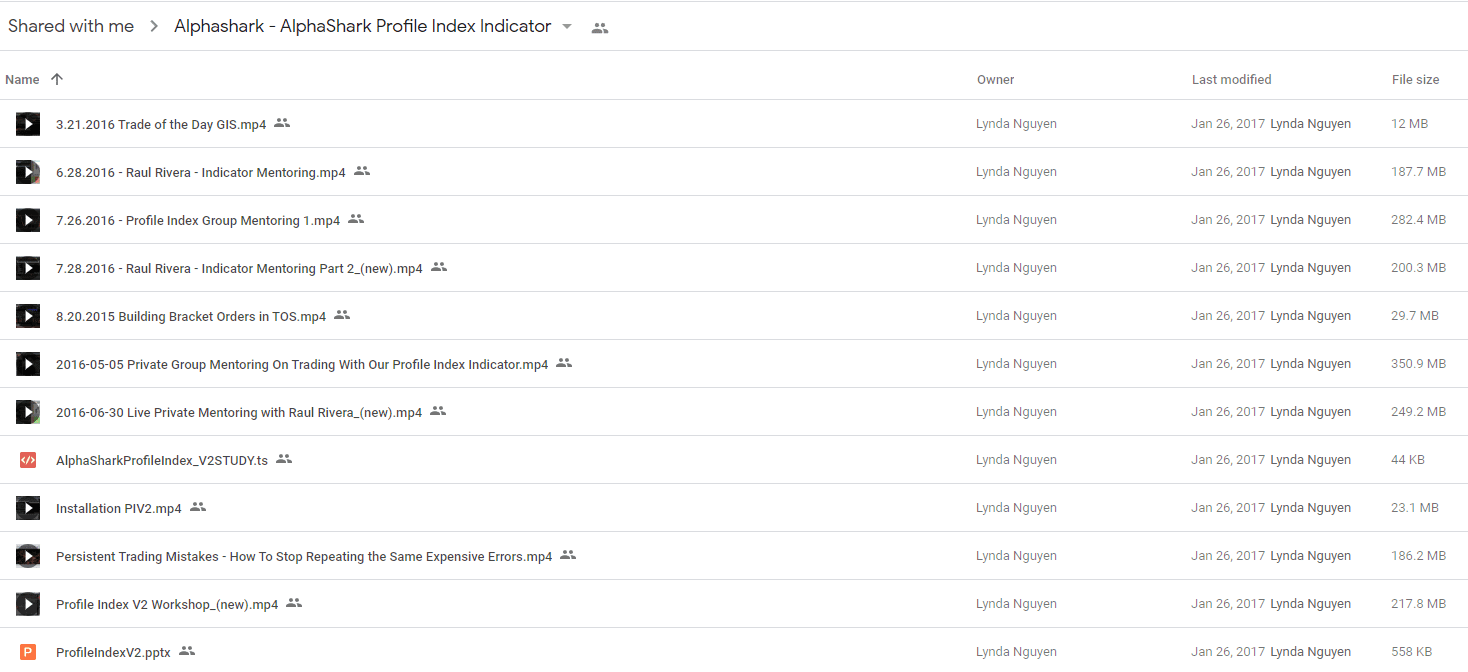
Task: Click video icon beside 7.26.2016 Profile Index Group Mentoring 1.mp4
Action: (28, 220)
